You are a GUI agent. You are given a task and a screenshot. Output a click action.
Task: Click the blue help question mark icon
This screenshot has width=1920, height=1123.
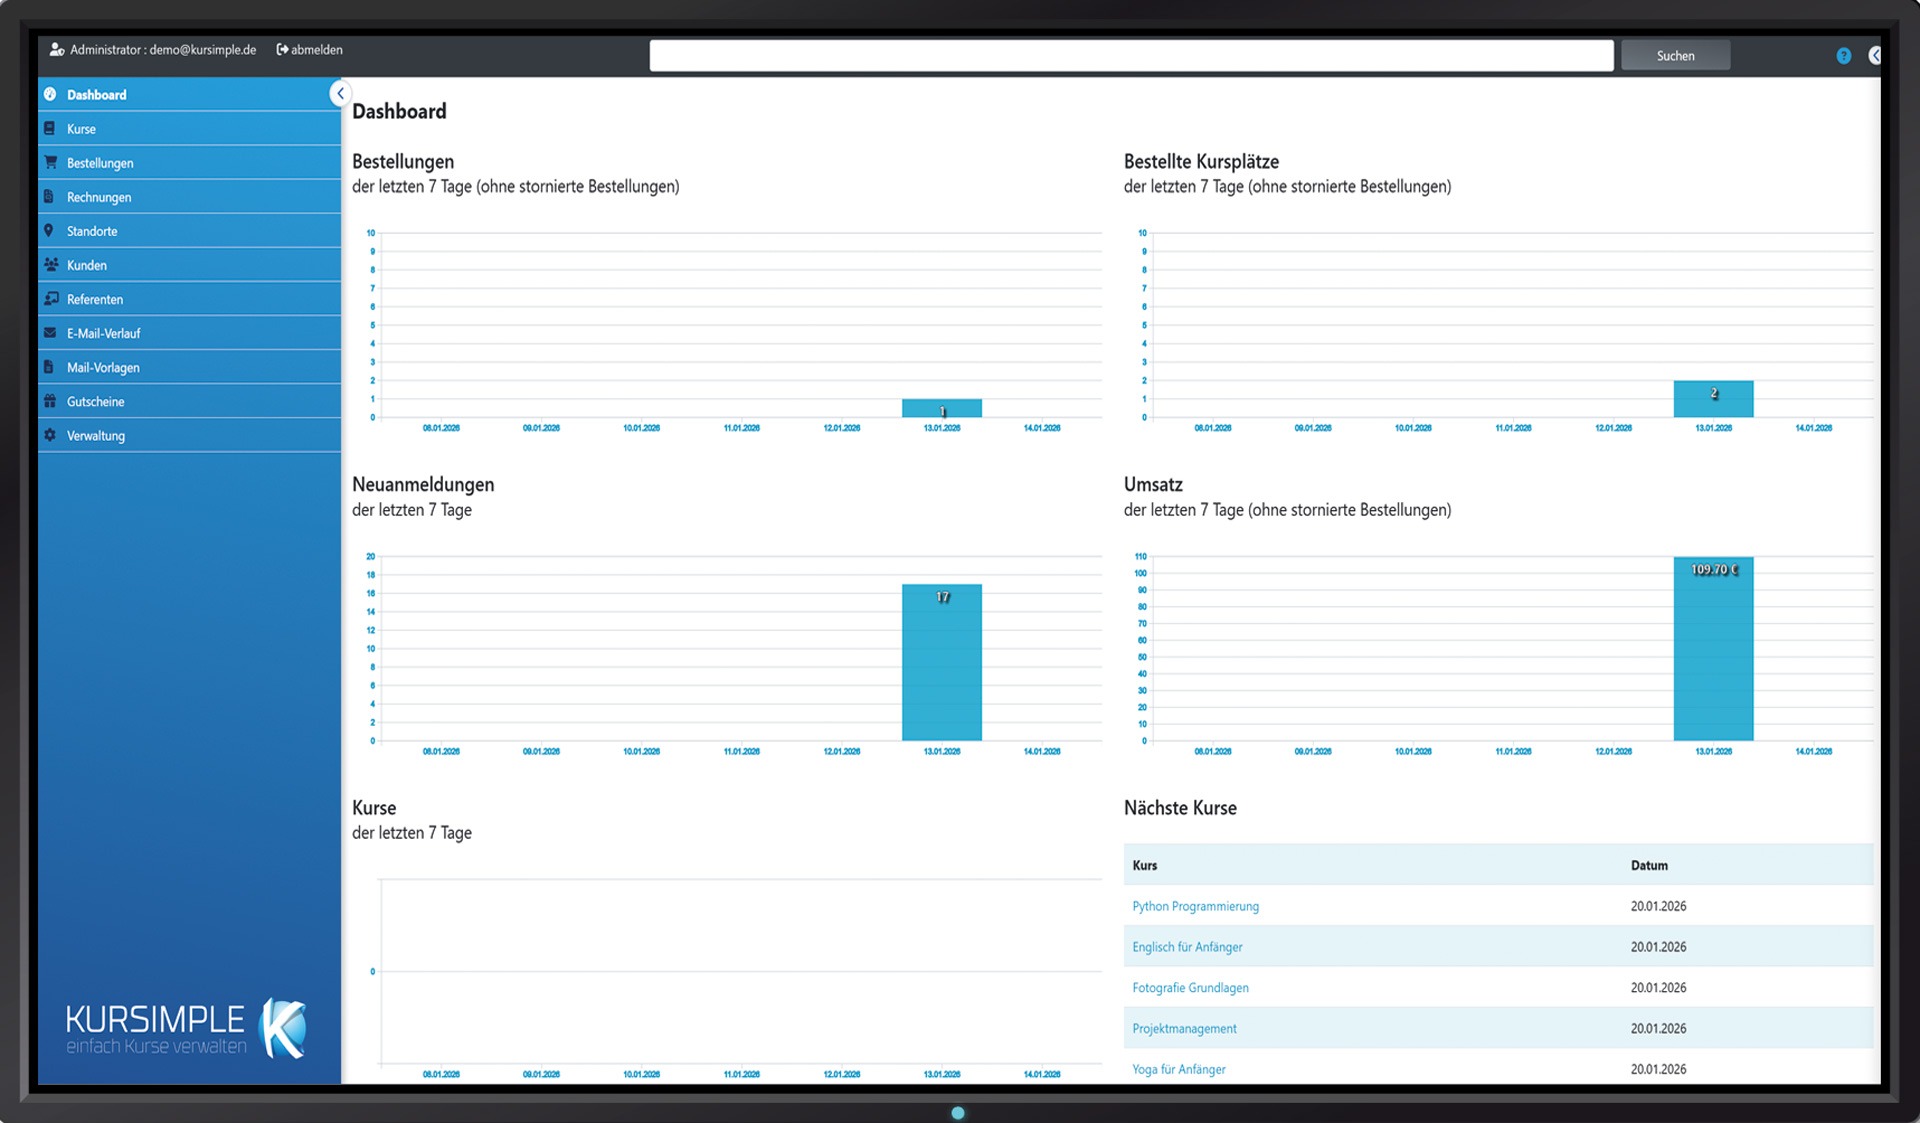tap(1843, 56)
